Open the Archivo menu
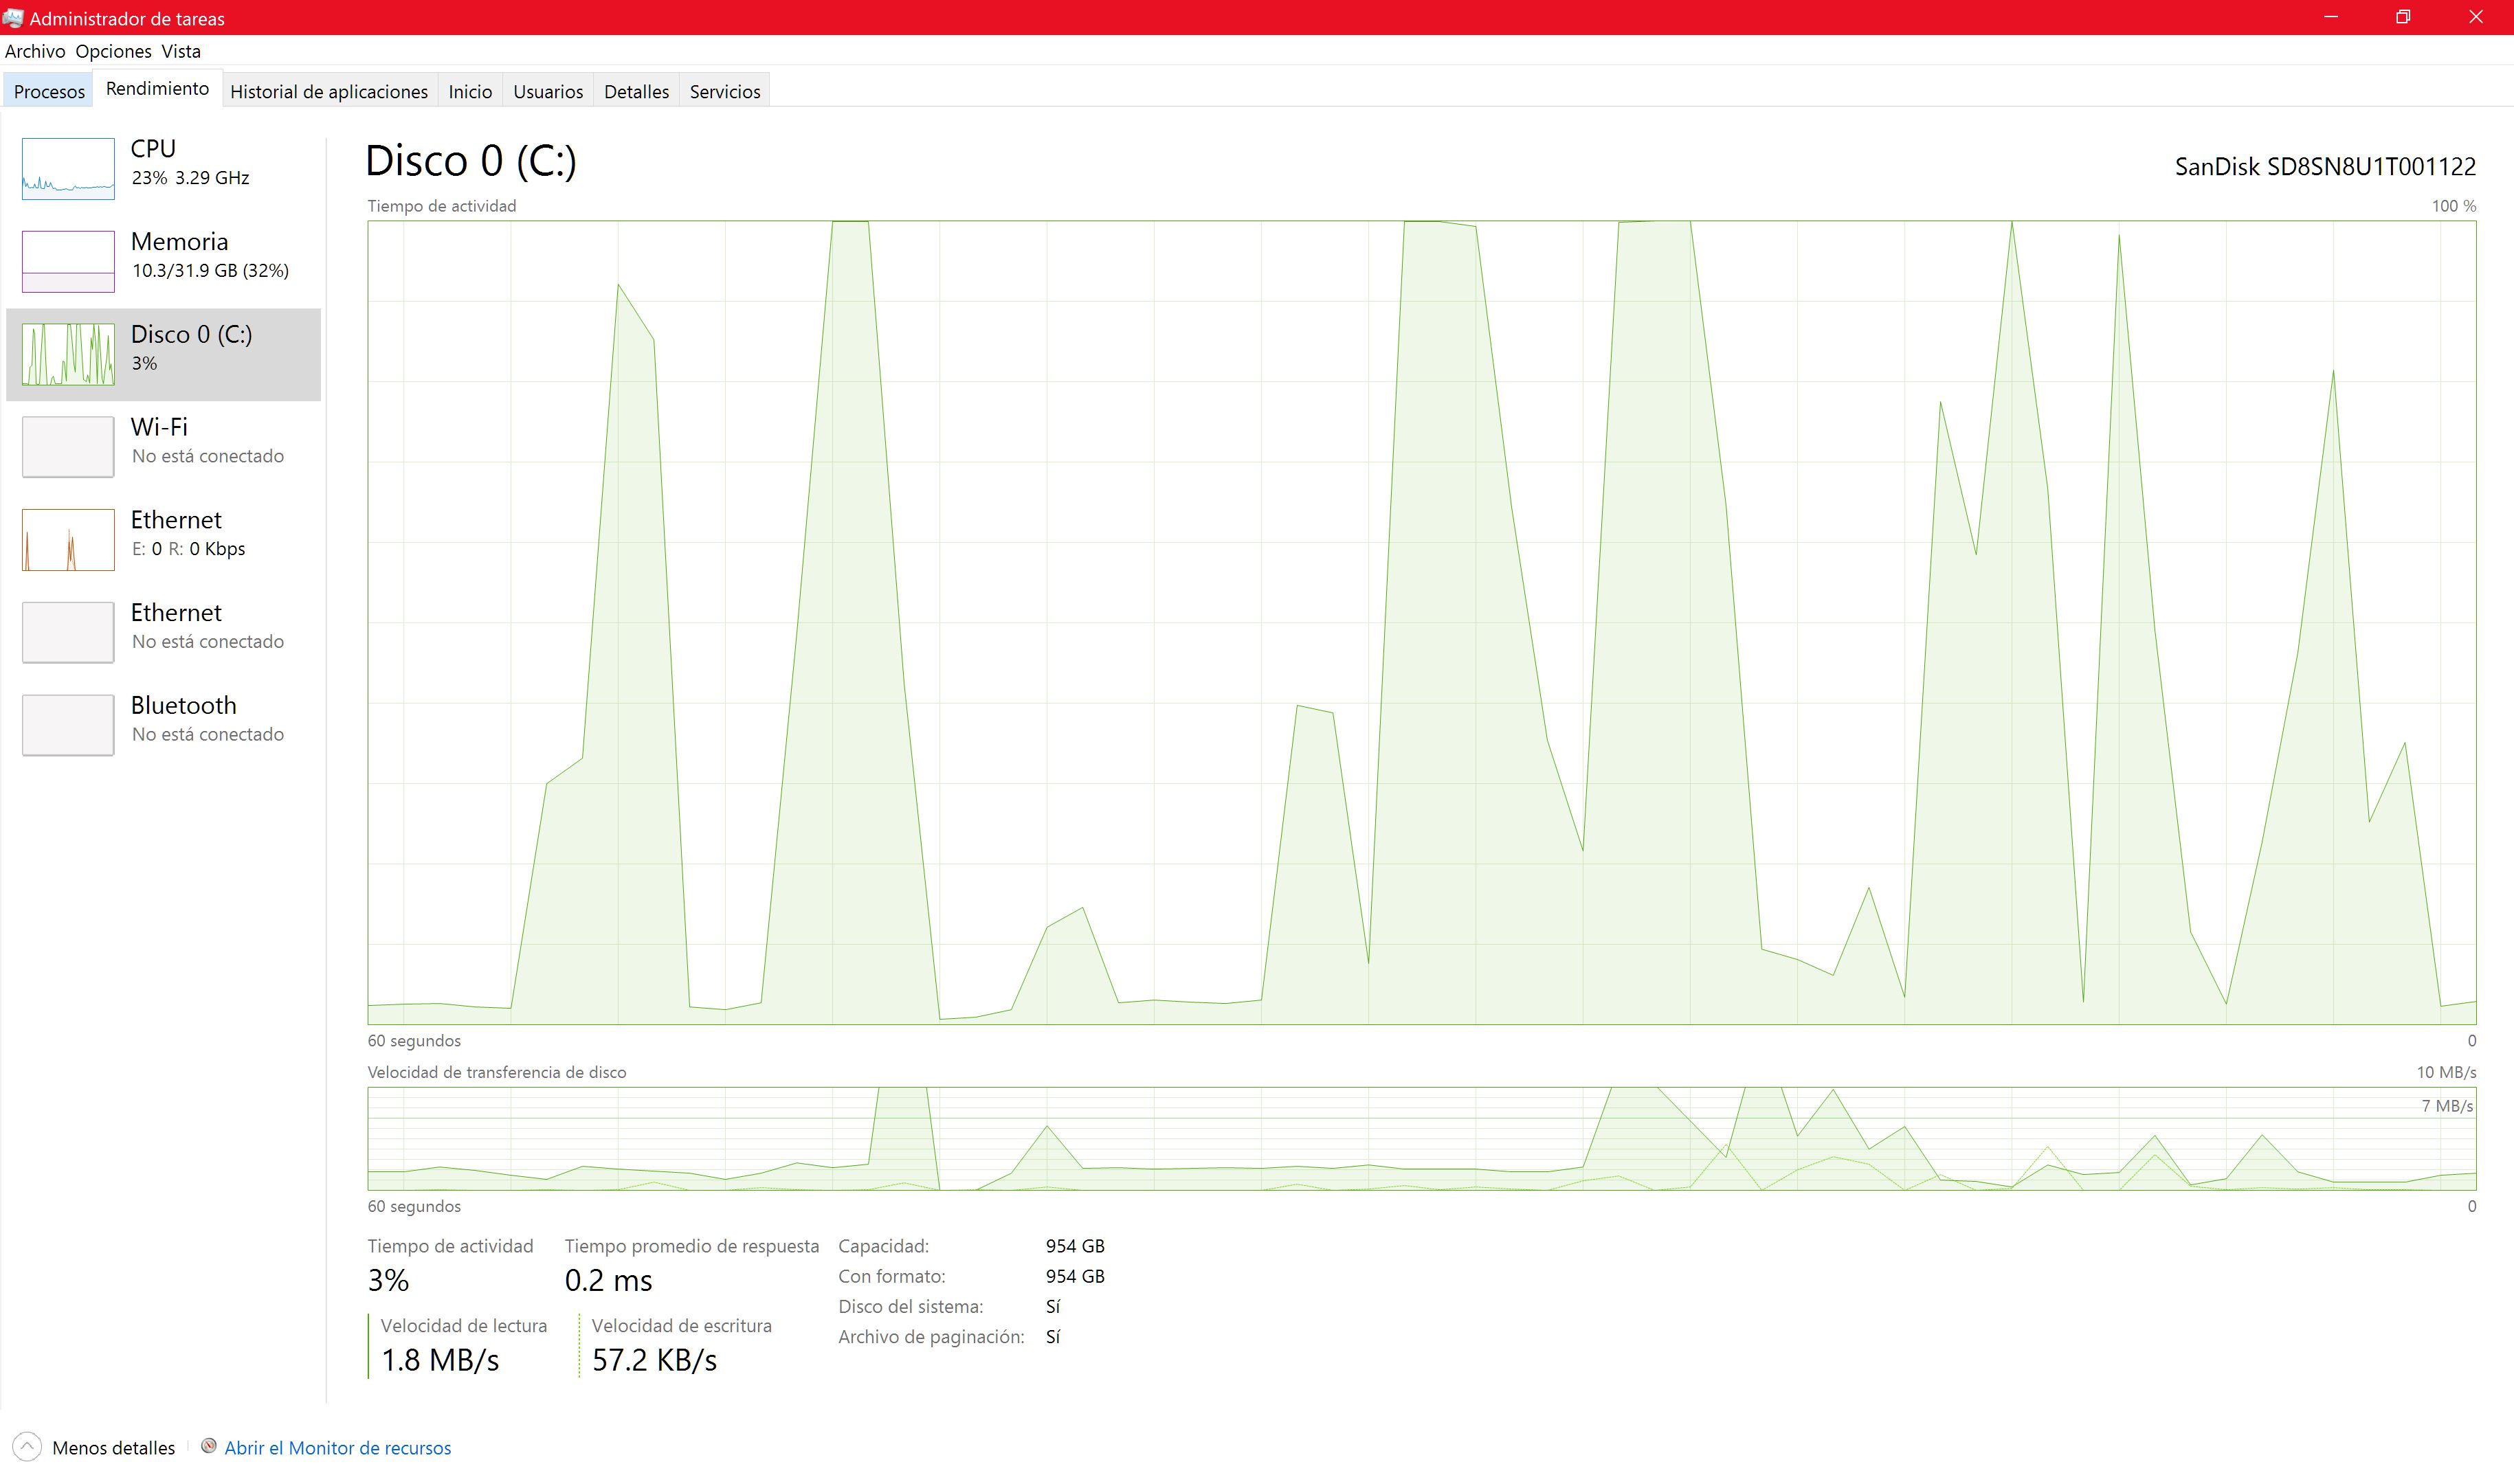2514x1484 pixels. pos(35,51)
